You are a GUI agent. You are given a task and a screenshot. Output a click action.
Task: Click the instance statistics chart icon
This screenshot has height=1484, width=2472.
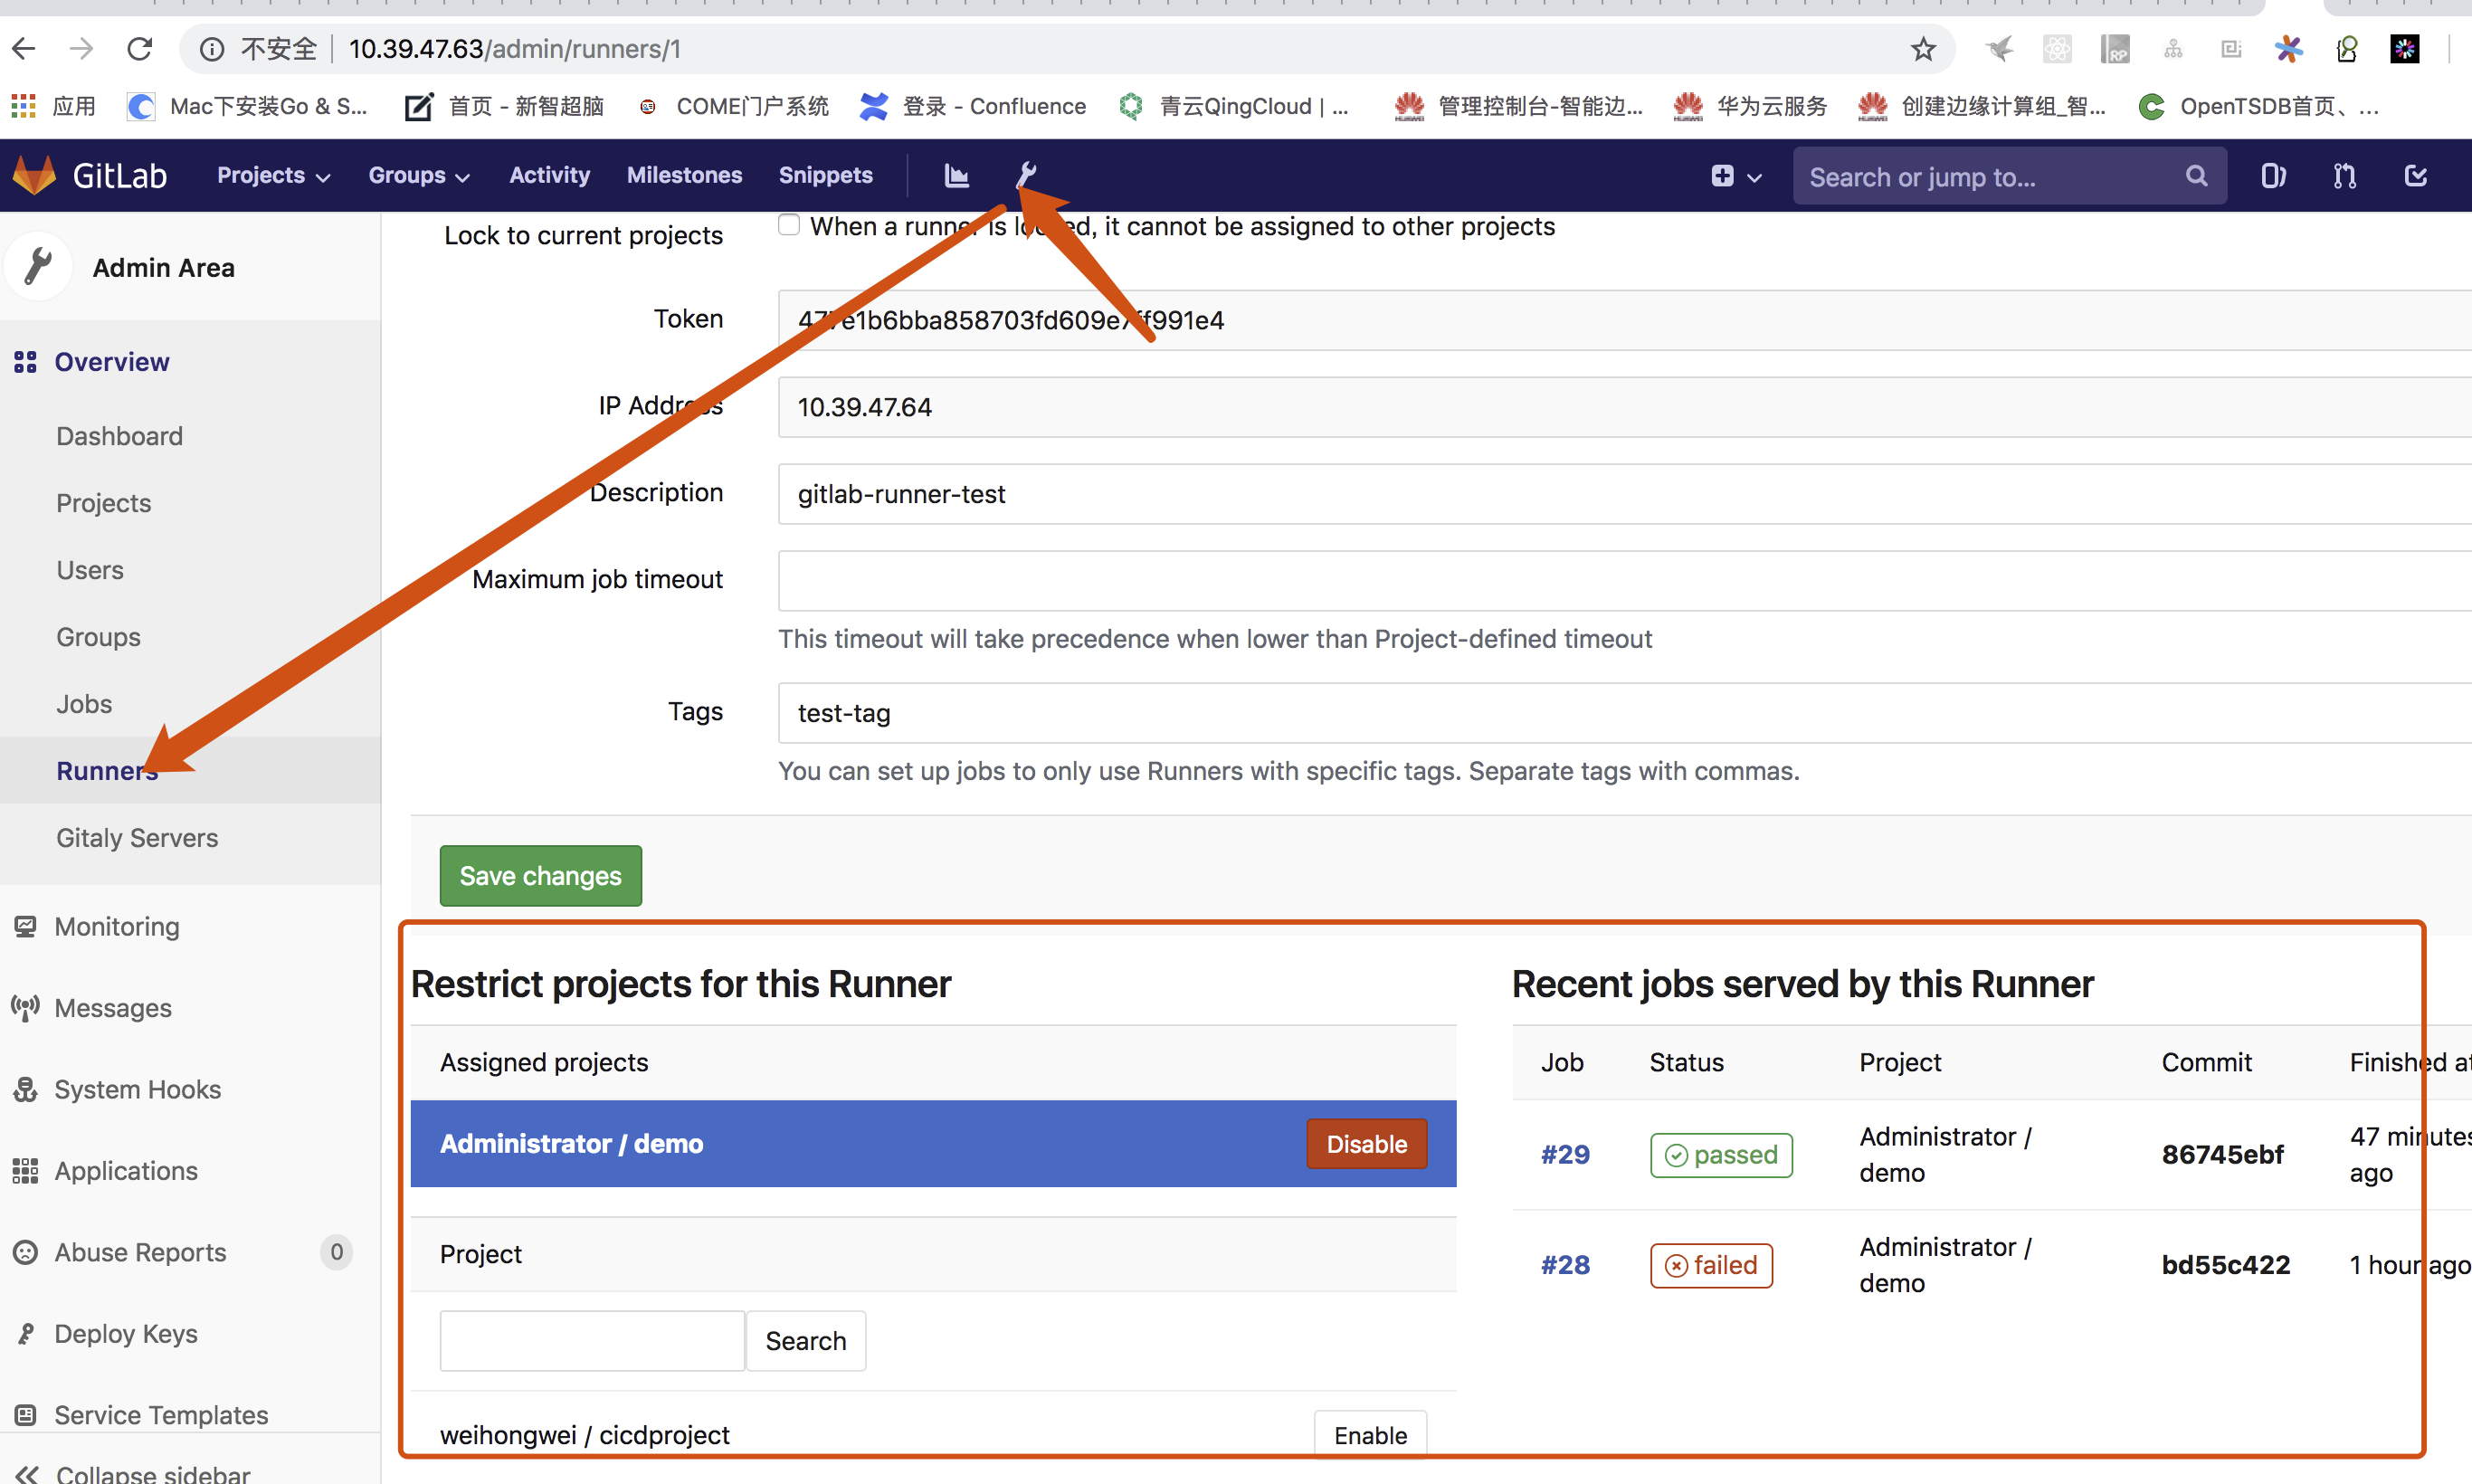click(x=956, y=176)
